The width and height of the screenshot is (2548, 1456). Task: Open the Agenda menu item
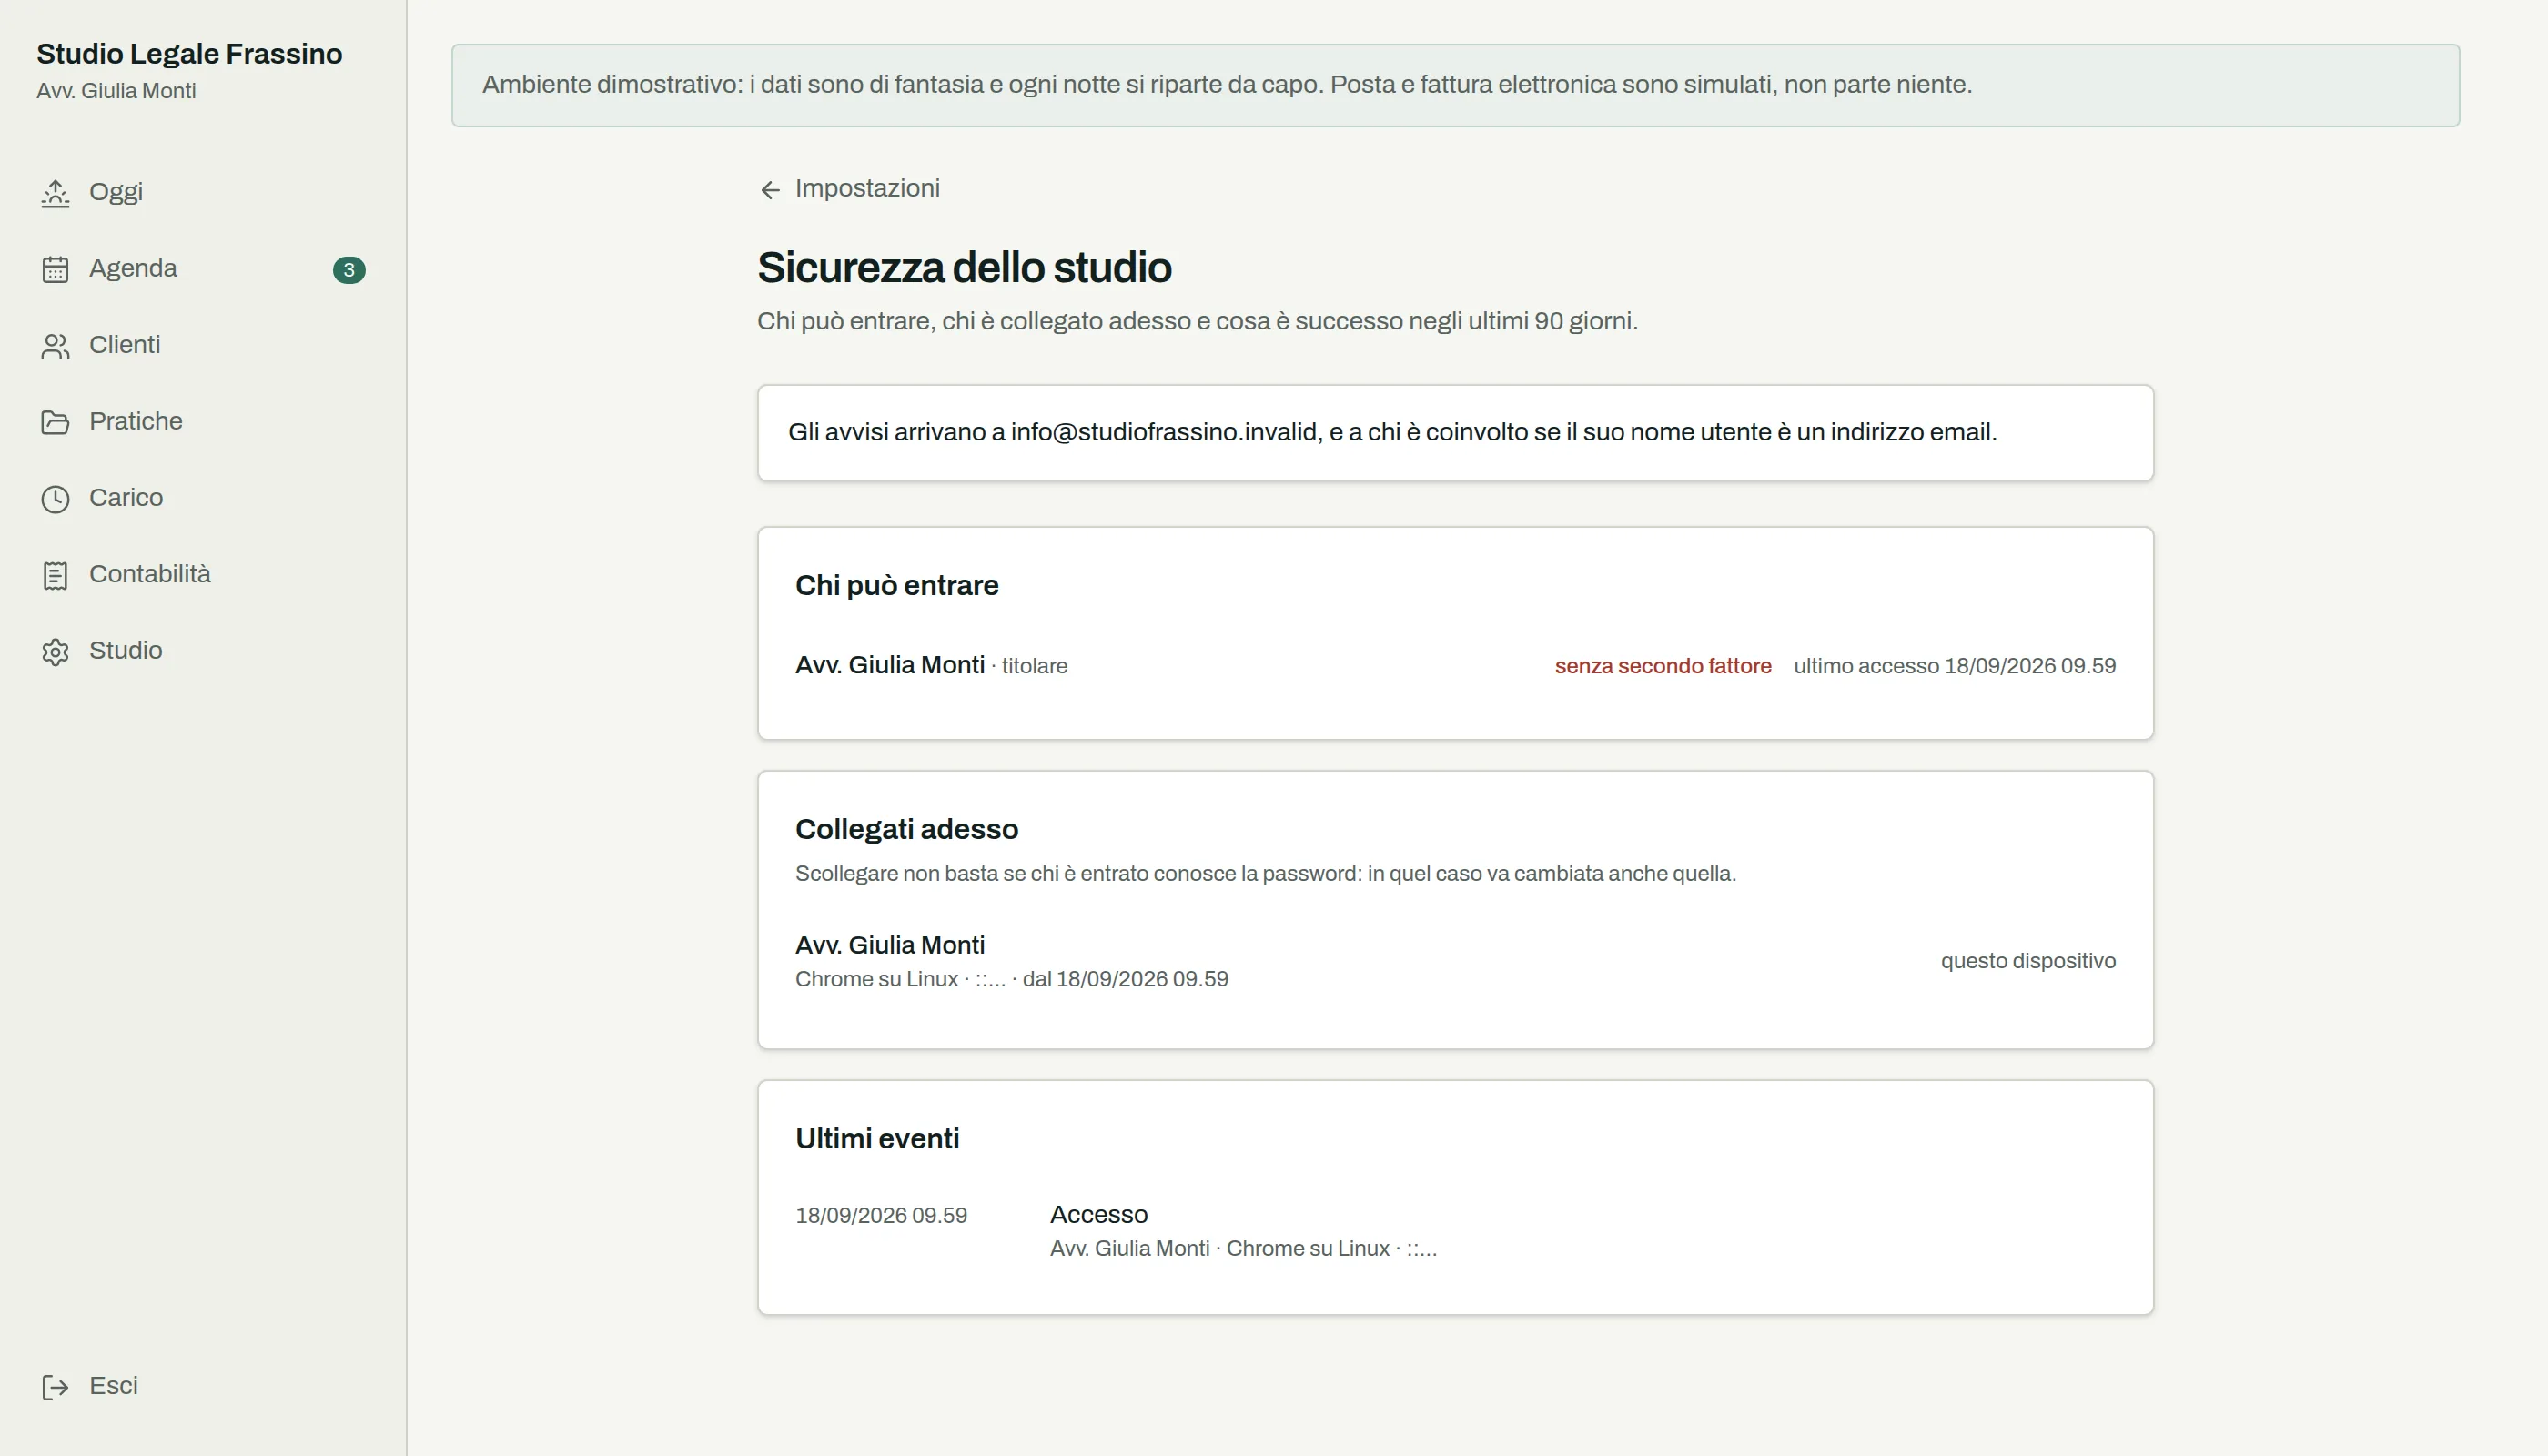(x=203, y=269)
